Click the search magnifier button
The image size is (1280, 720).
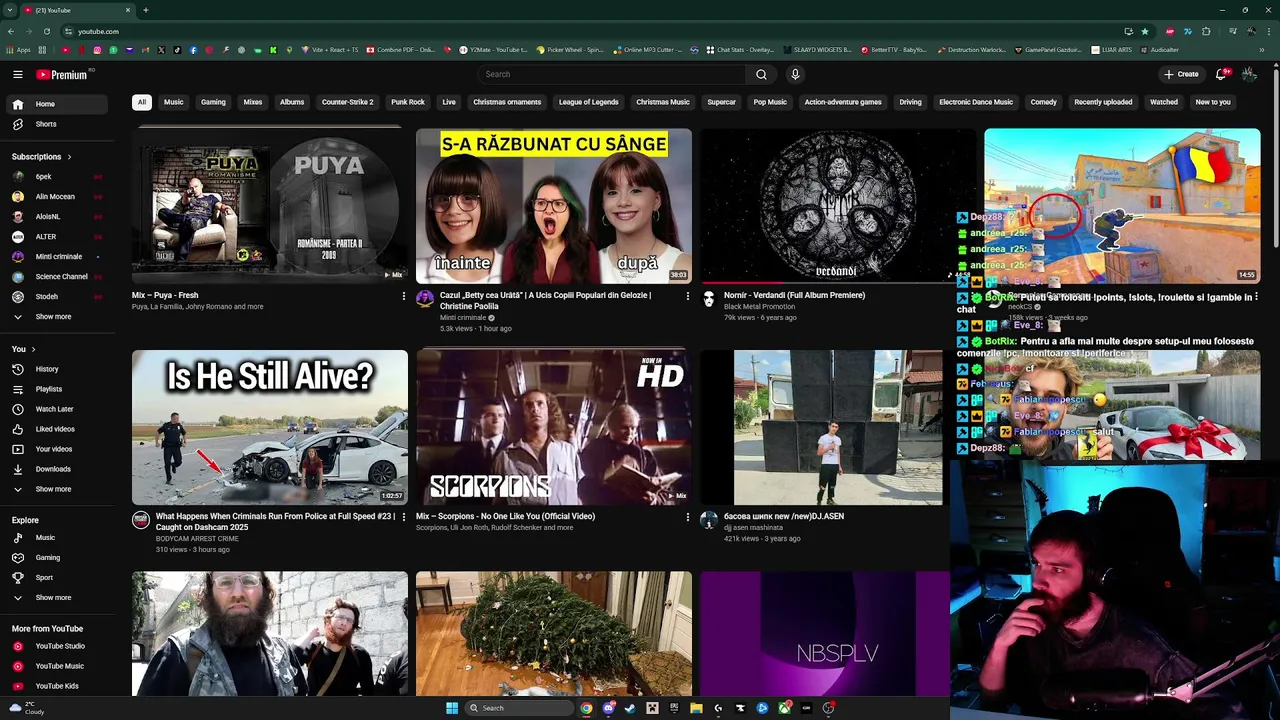click(x=761, y=74)
